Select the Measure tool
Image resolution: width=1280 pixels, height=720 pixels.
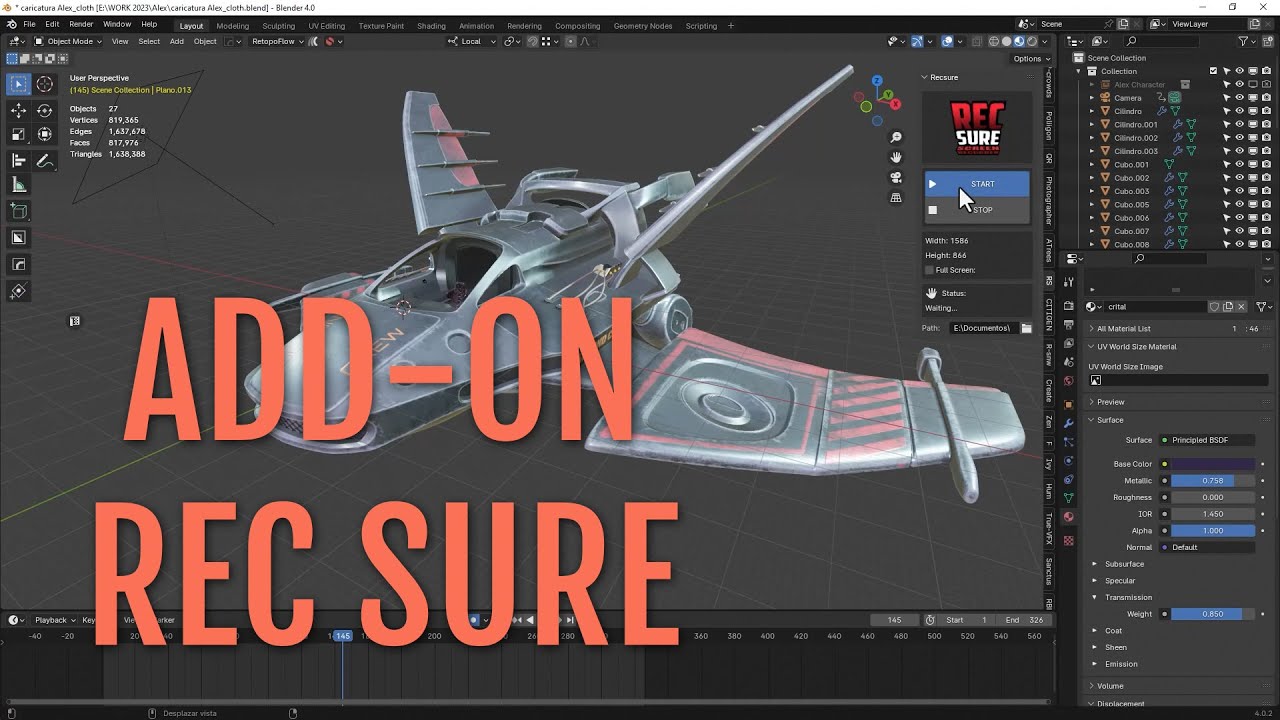pos(19,185)
